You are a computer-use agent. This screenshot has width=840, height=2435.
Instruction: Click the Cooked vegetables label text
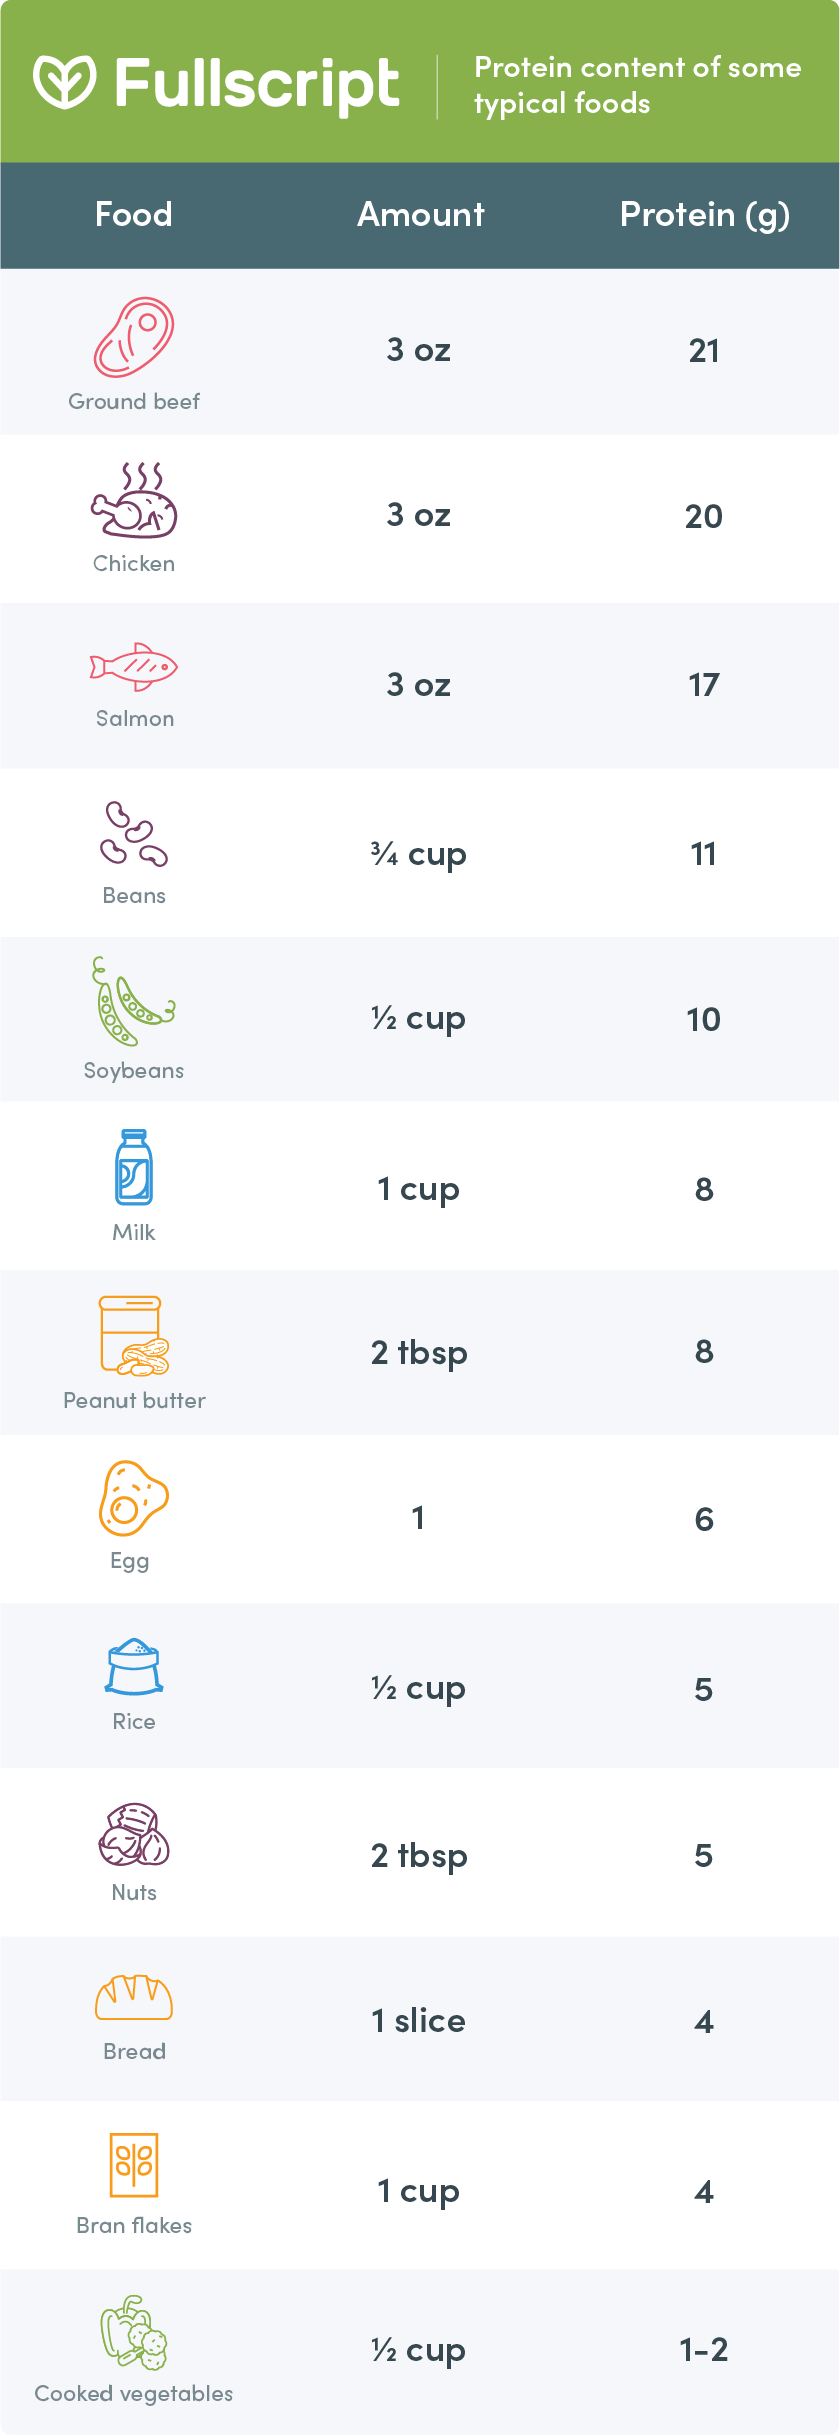click(134, 2393)
